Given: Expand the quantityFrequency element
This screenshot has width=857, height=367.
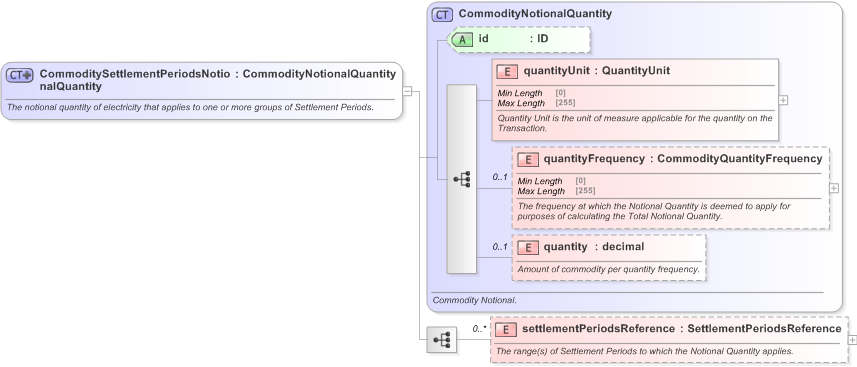Looking at the screenshot, I should 834,188.
